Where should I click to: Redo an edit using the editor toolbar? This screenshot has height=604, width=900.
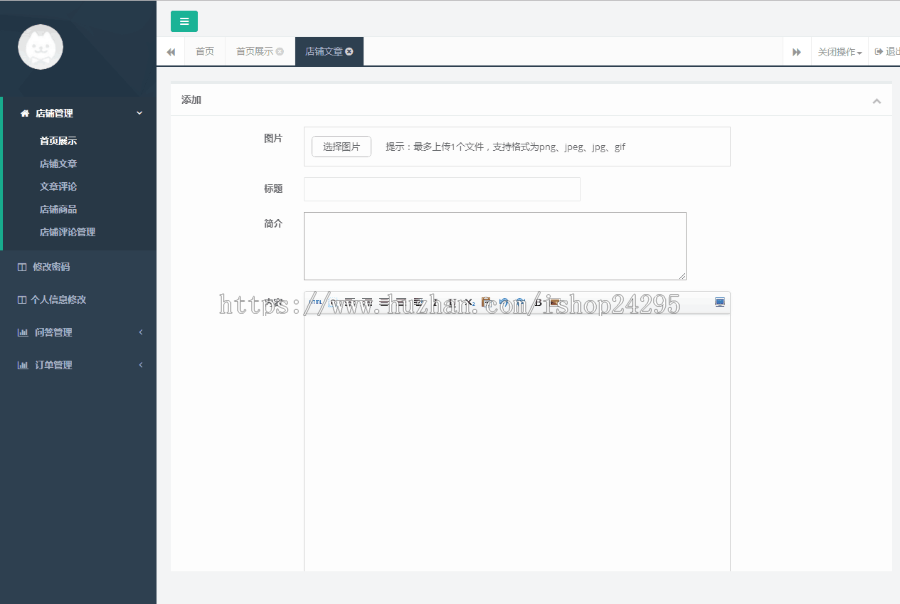[520, 302]
